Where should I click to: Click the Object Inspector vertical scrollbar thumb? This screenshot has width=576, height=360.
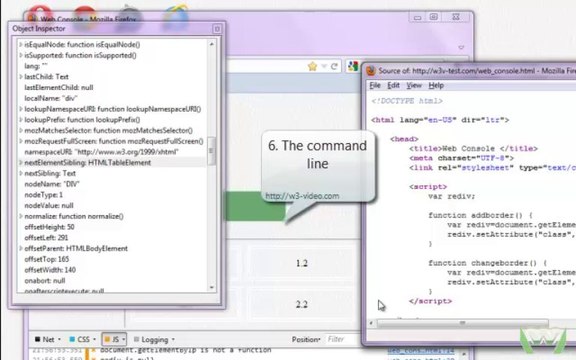(211, 151)
